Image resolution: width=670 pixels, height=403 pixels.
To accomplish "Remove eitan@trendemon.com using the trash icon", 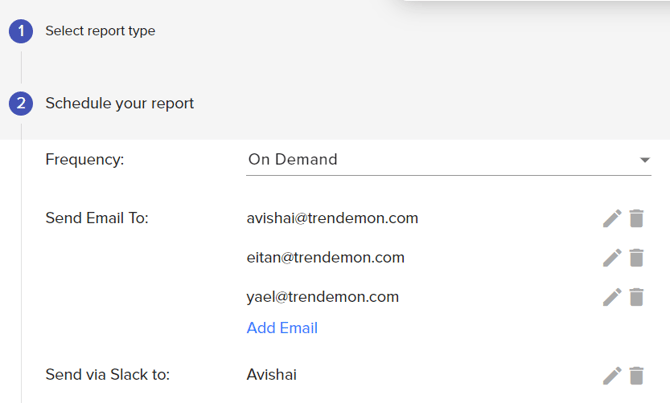I will coord(637,257).
